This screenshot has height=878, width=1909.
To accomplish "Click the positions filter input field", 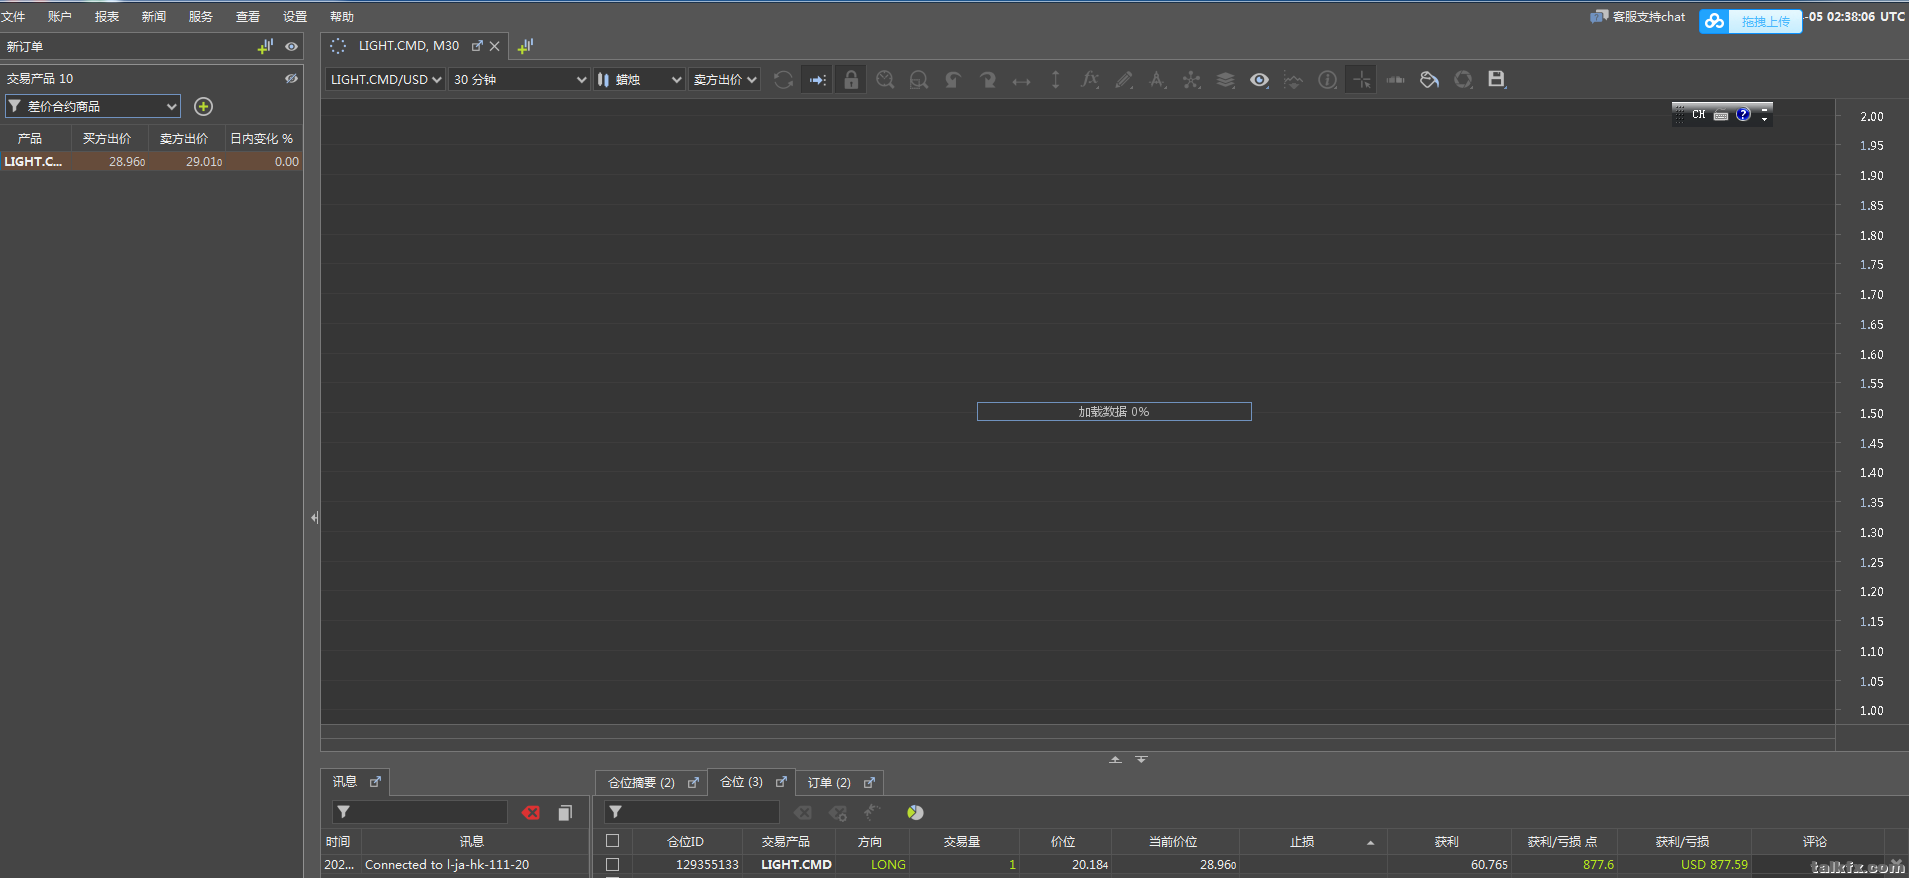I will click(x=692, y=812).
